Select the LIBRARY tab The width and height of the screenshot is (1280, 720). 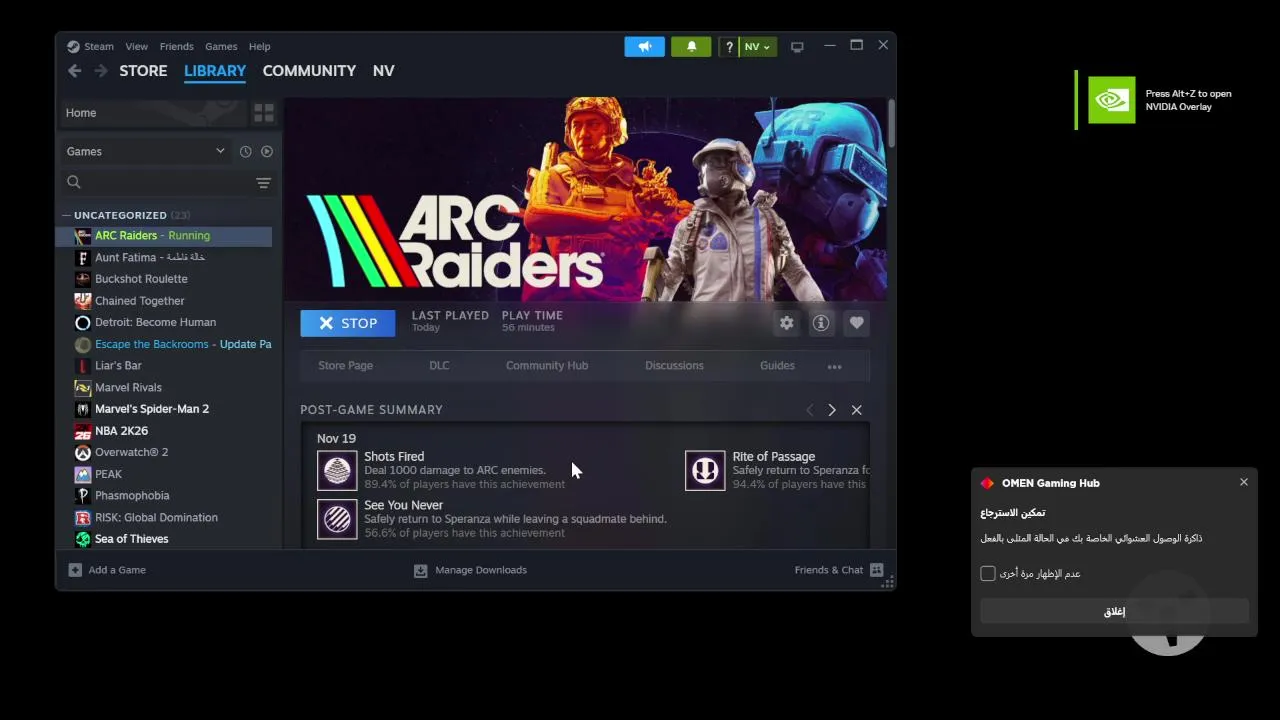[x=215, y=71]
